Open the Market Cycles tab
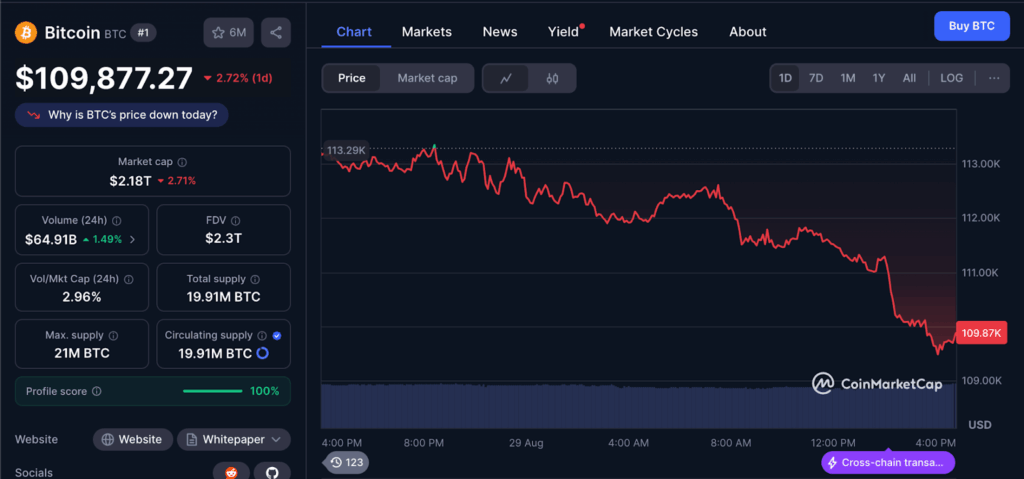The height and width of the screenshot is (479, 1024). click(x=653, y=32)
